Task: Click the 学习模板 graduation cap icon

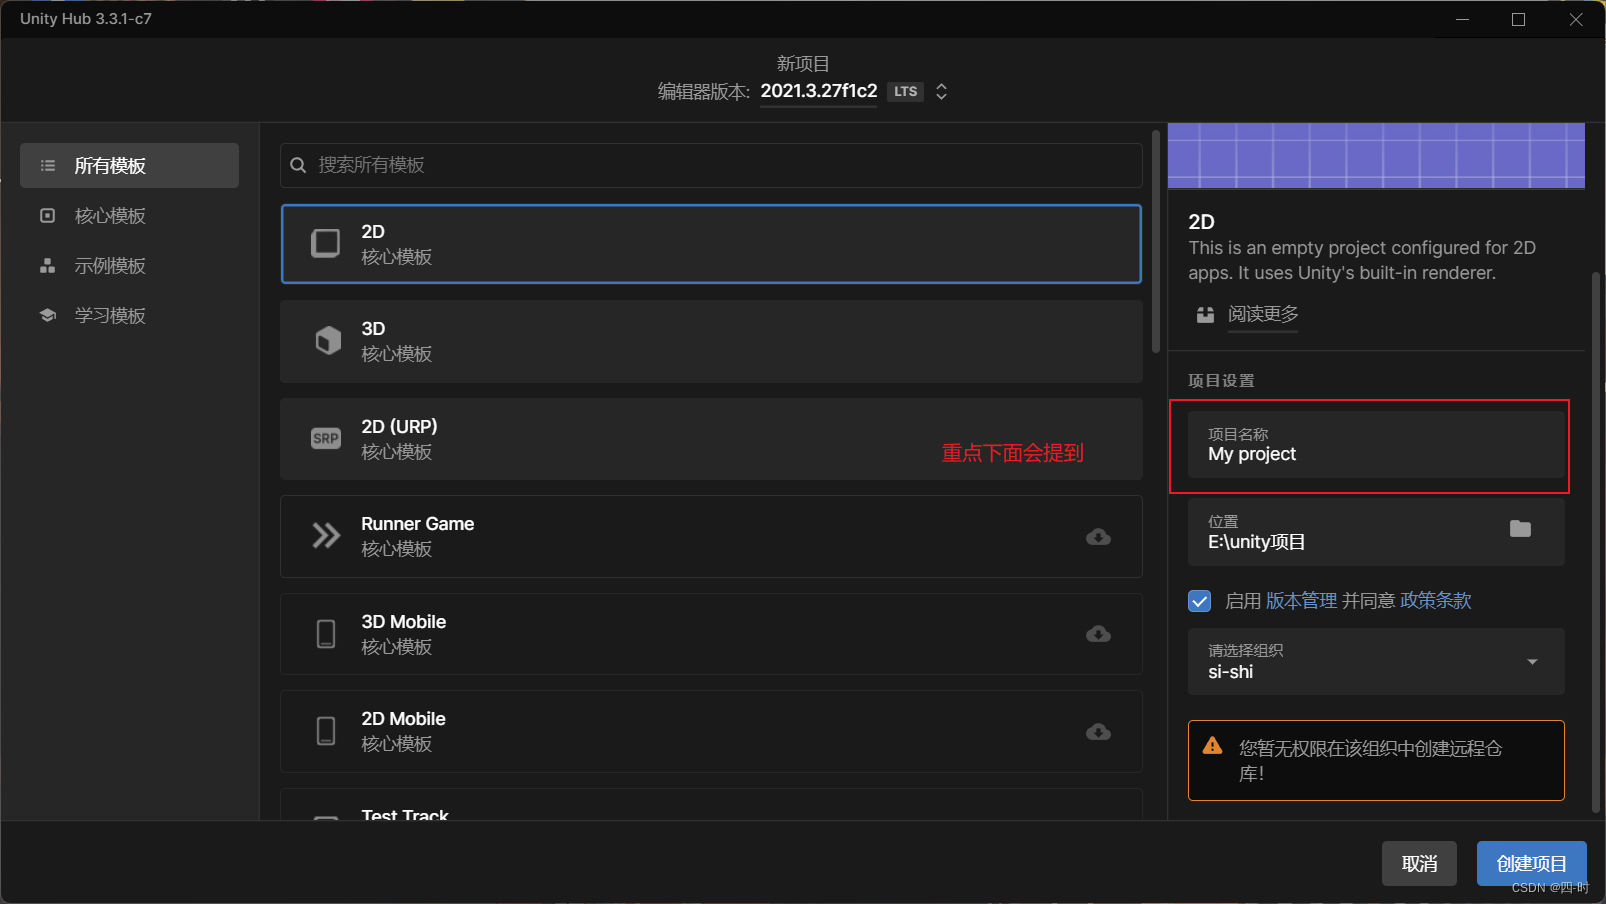Action: [x=47, y=315]
